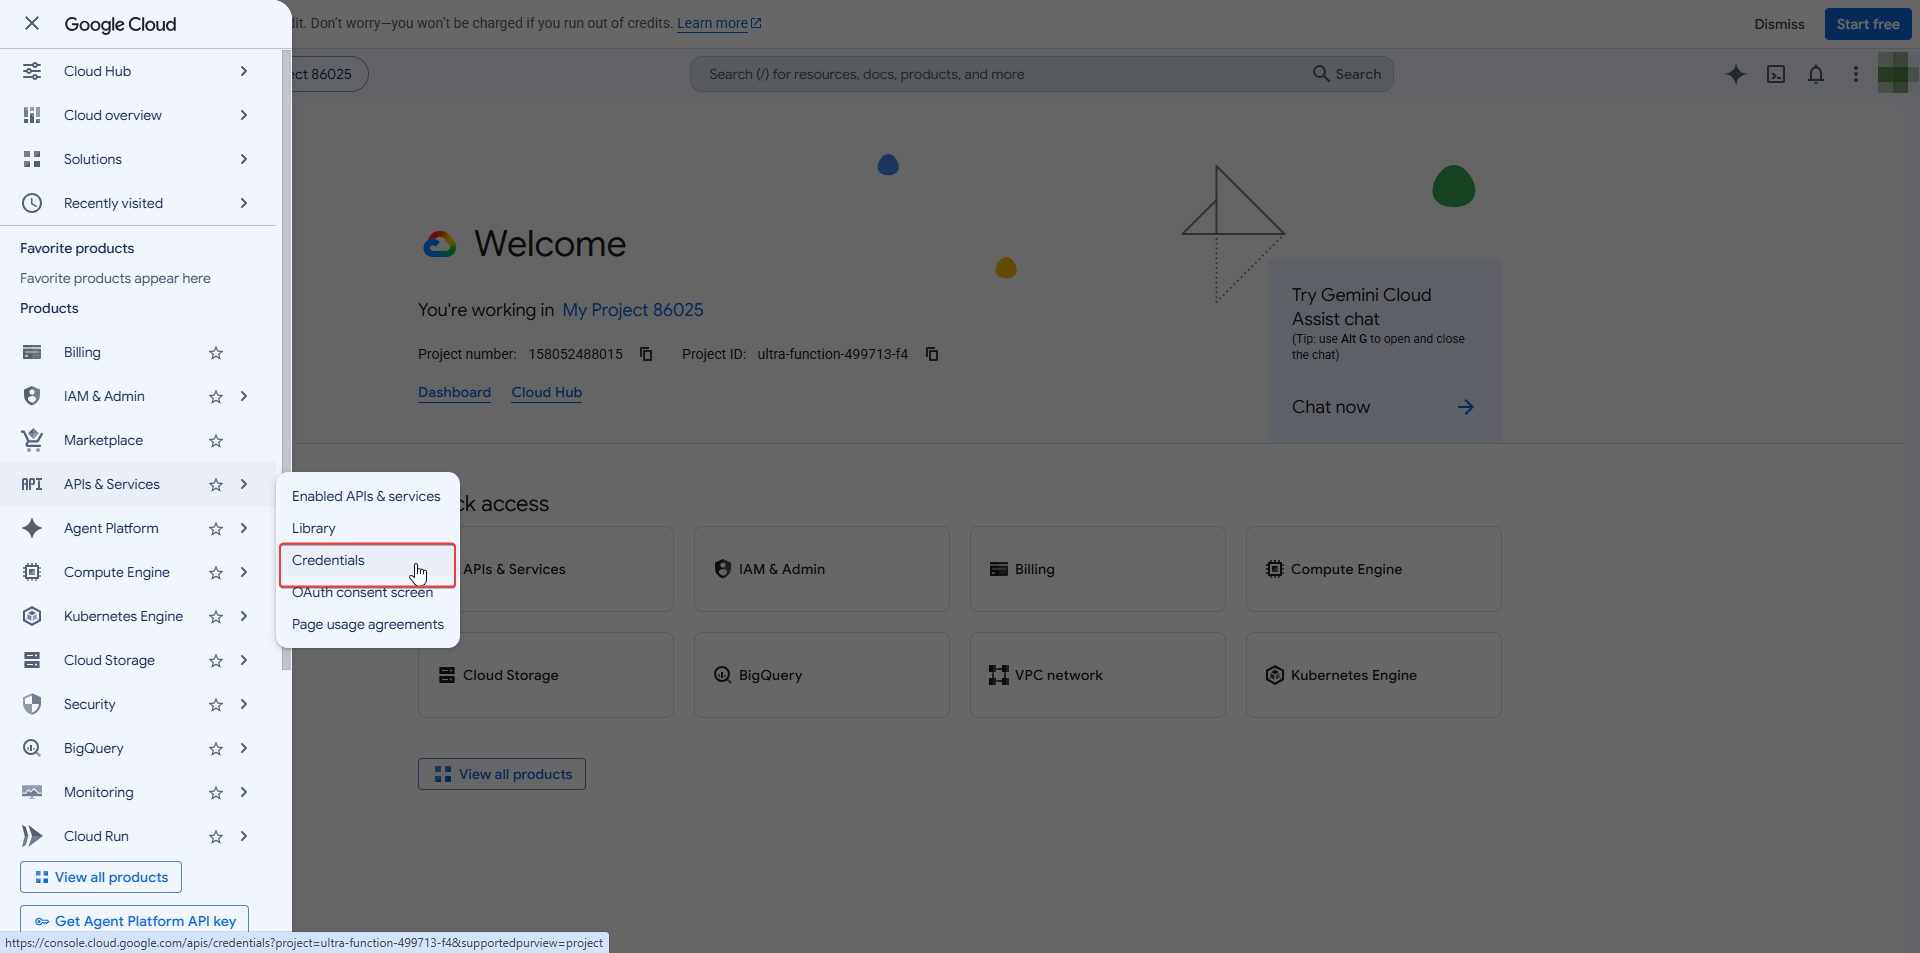Viewport: 1920px width, 953px height.
Task: Pin Compute Engine with its star
Action: tap(216, 572)
